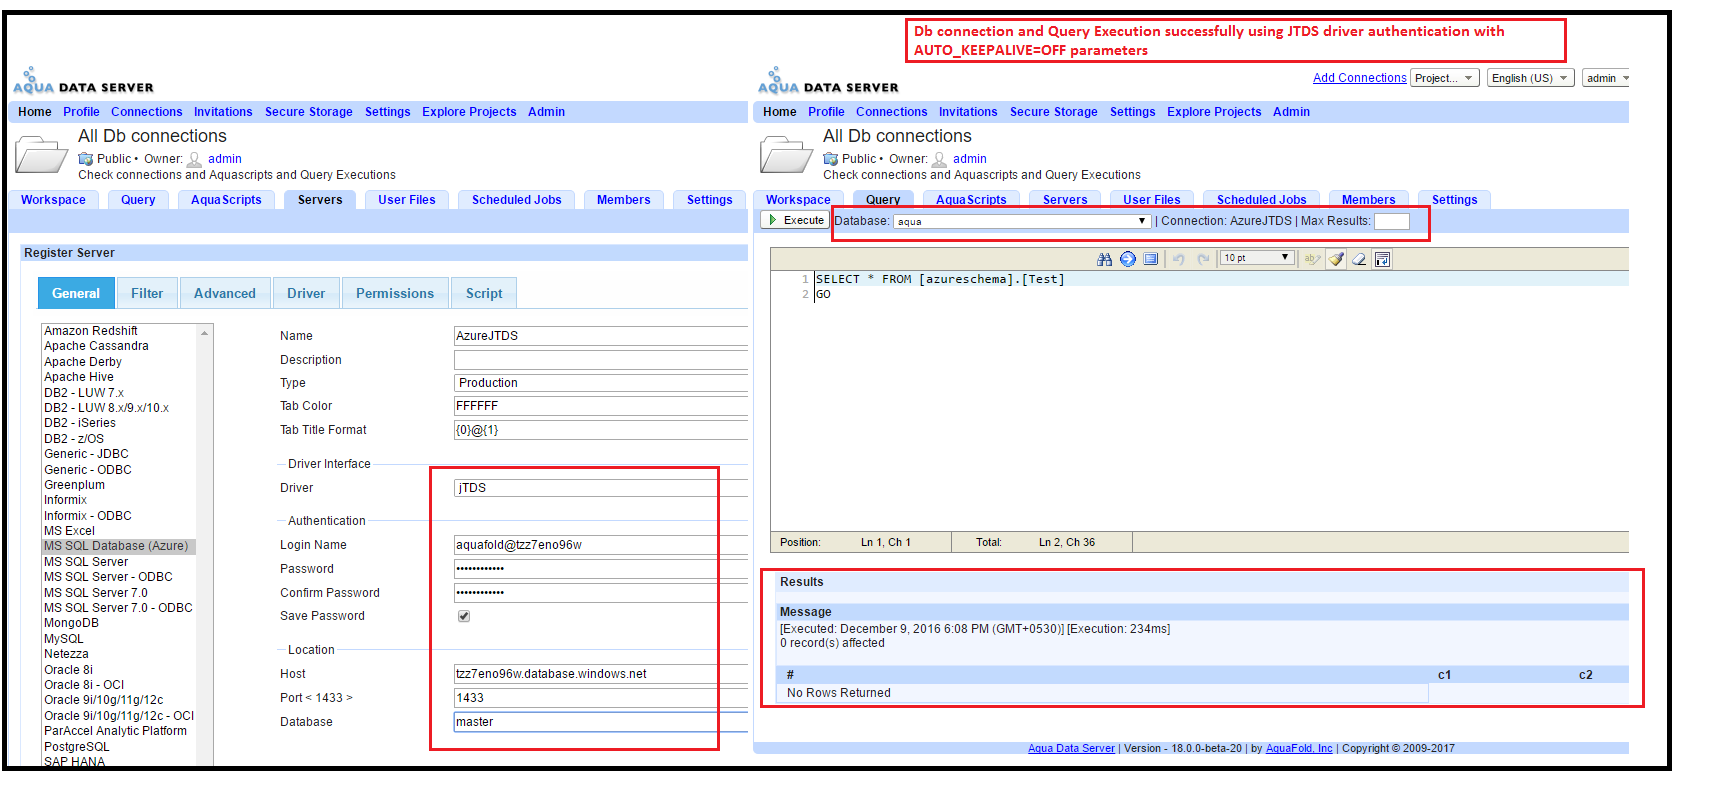The width and height of the screenshot is (1717, 791).
Task: Open the User Files tab in the left window
Action: [x=407, y=200]
